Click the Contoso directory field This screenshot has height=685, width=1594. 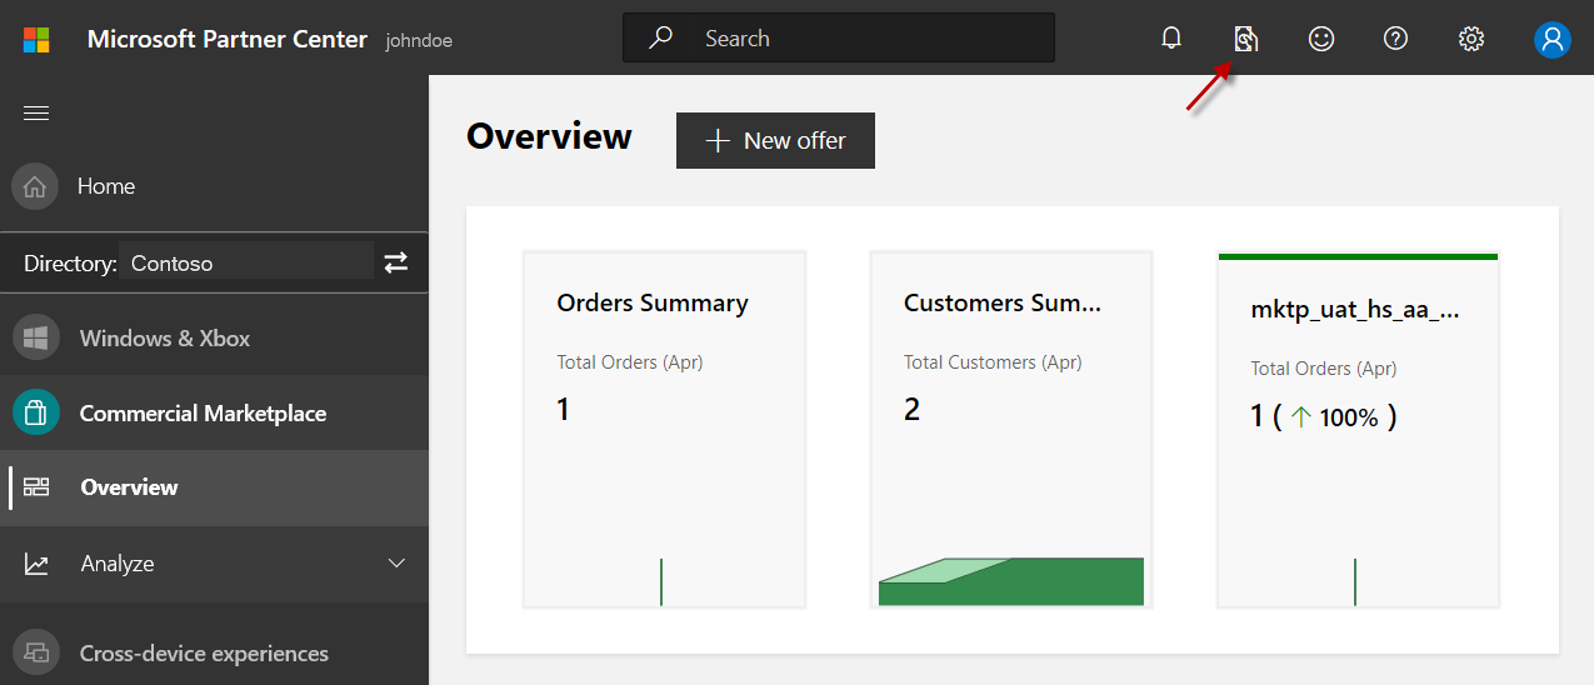point(246,262)
